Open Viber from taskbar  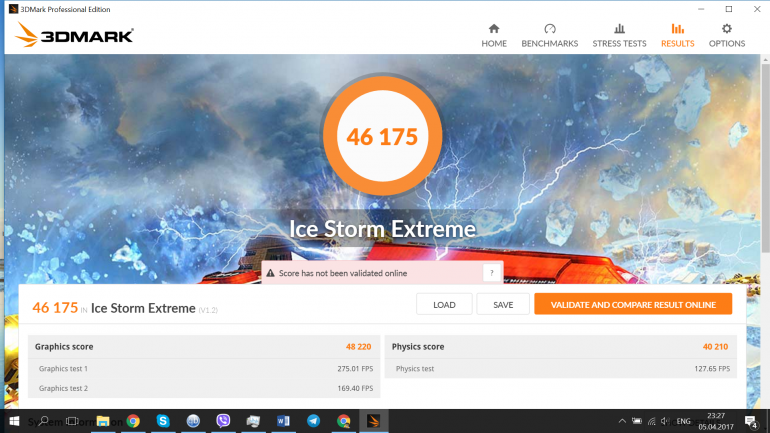(223, 421)
